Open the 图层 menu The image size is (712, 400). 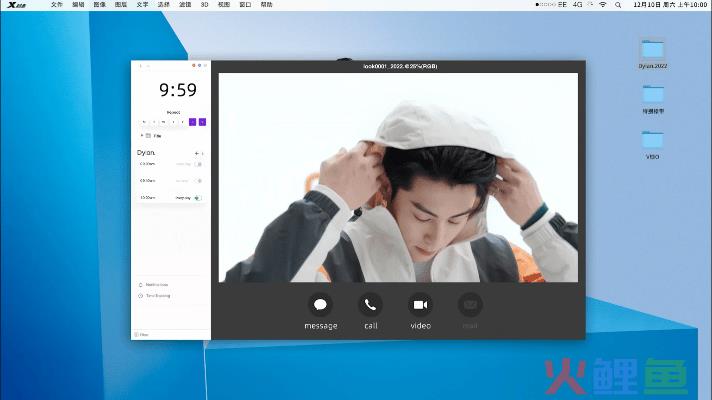(121, 5)
